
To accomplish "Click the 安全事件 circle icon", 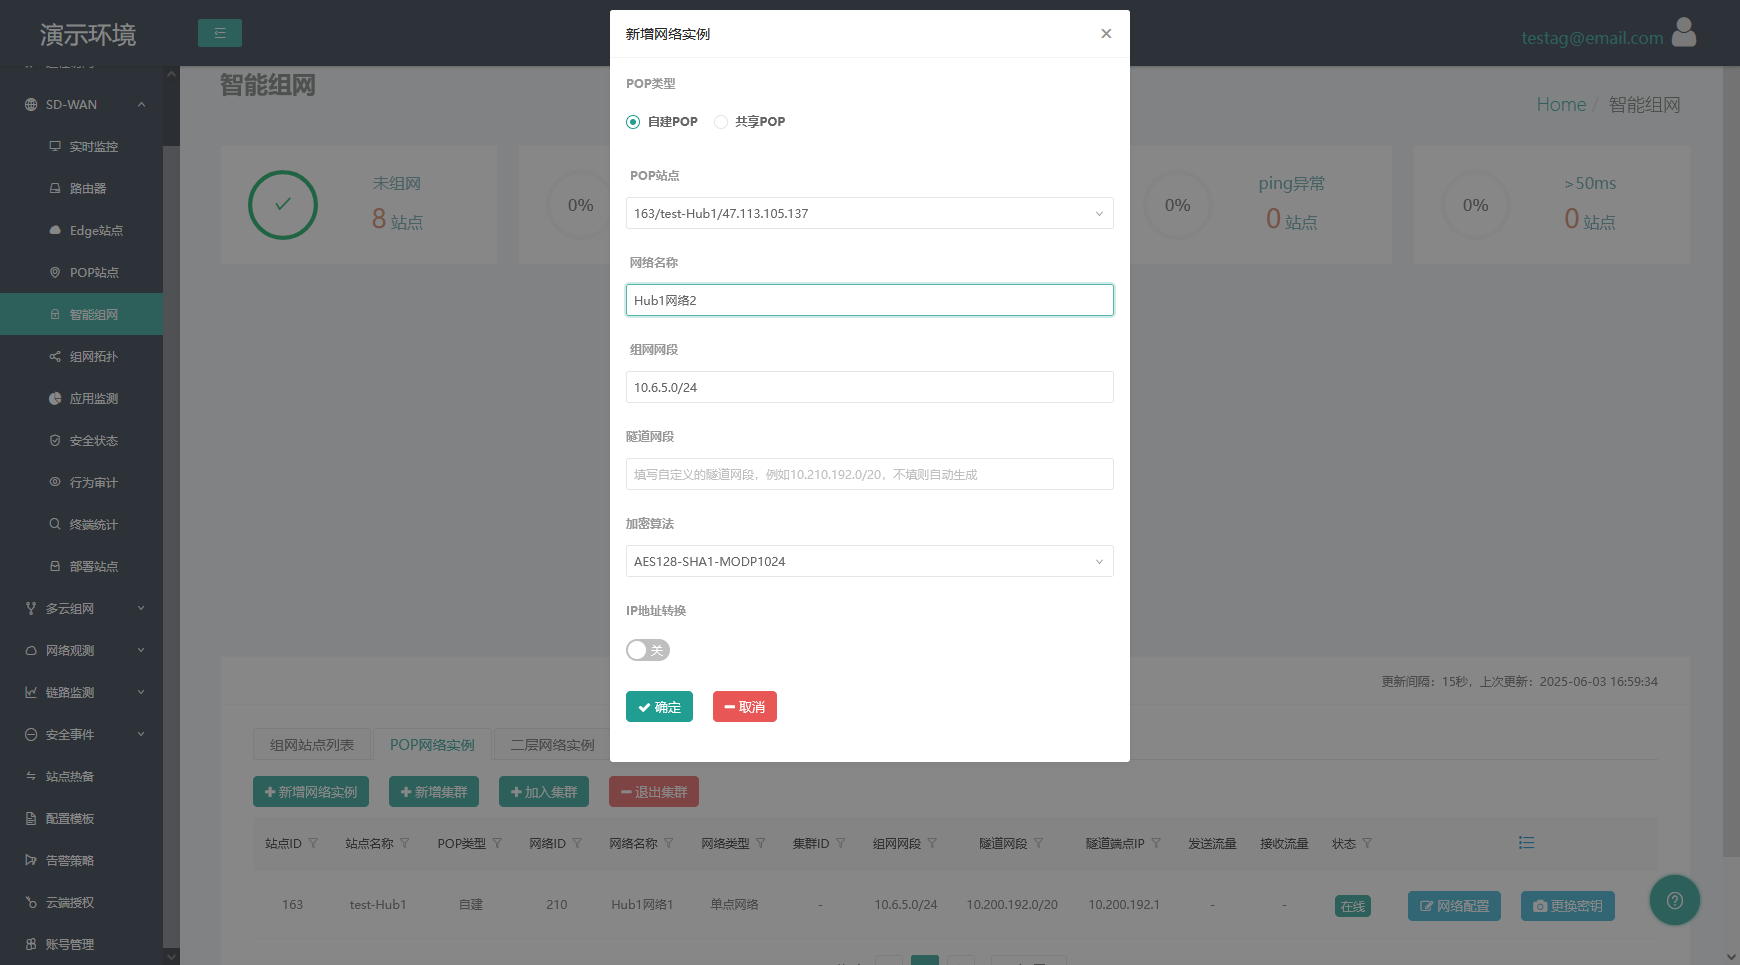I will 31,734.
